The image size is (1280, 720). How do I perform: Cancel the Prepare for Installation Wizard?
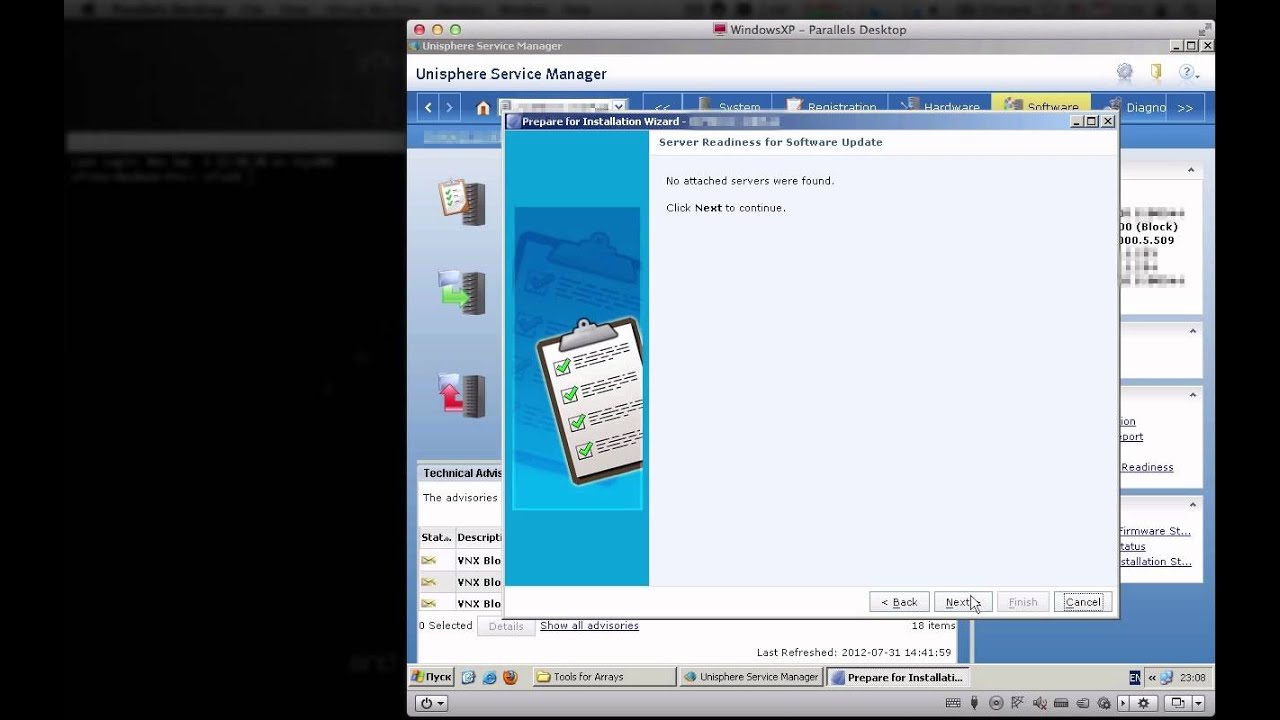click(1083, 602)
